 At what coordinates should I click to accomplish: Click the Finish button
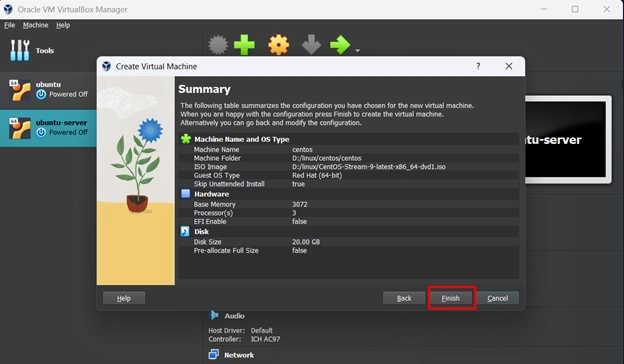450,298
